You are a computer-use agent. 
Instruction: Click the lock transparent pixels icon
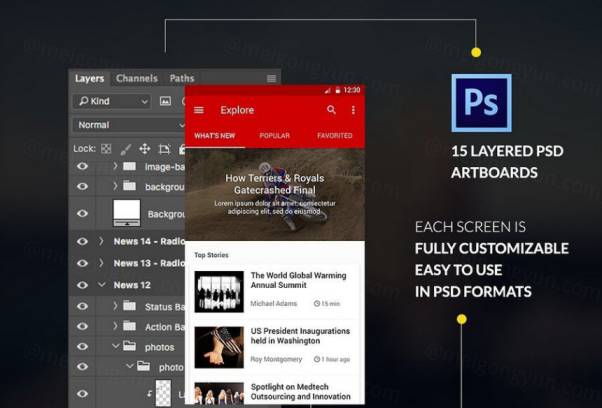tap(106, 149)
